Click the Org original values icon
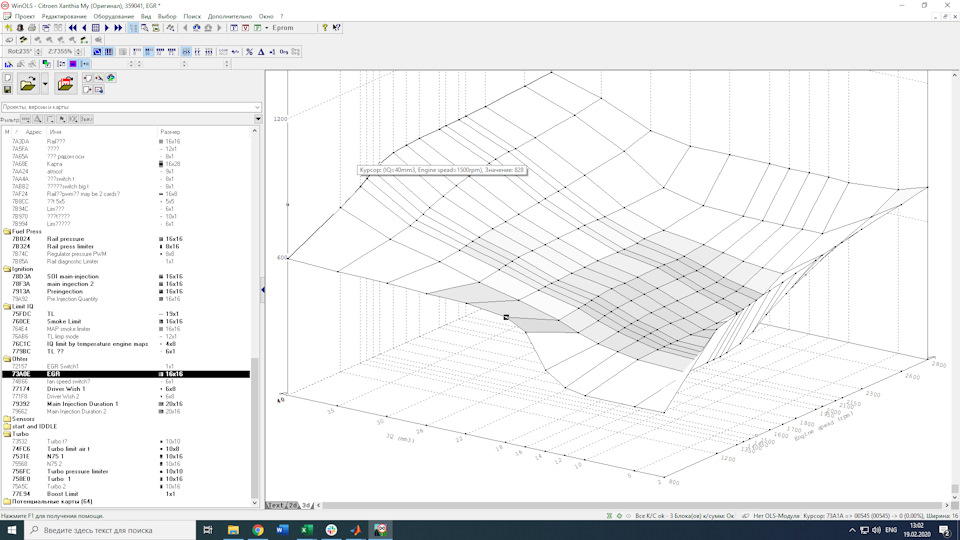 point(283,52)
